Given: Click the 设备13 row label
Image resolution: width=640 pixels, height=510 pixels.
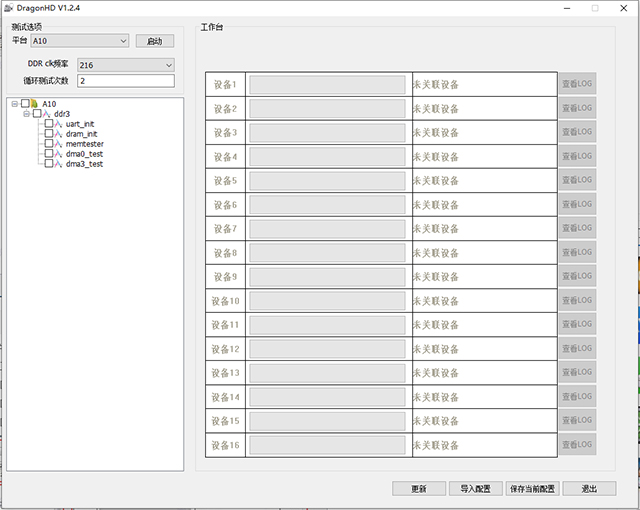Looking at the screenshot, I should coord(225,373).
